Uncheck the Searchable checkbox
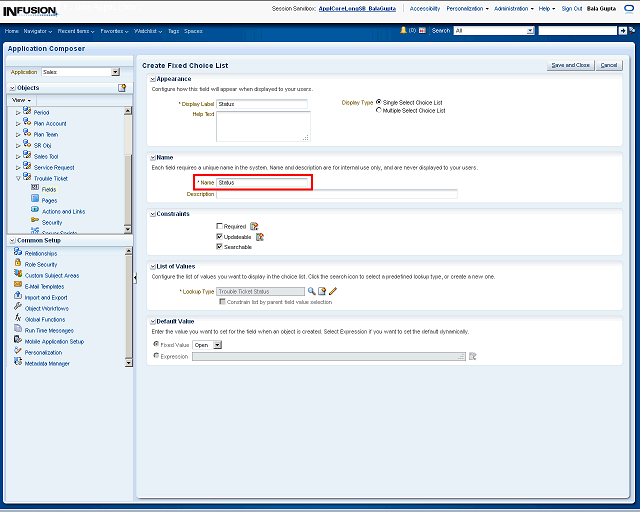The width and height of the screenshot is (640, 512). pyautogui.click(x=220, y=246)
